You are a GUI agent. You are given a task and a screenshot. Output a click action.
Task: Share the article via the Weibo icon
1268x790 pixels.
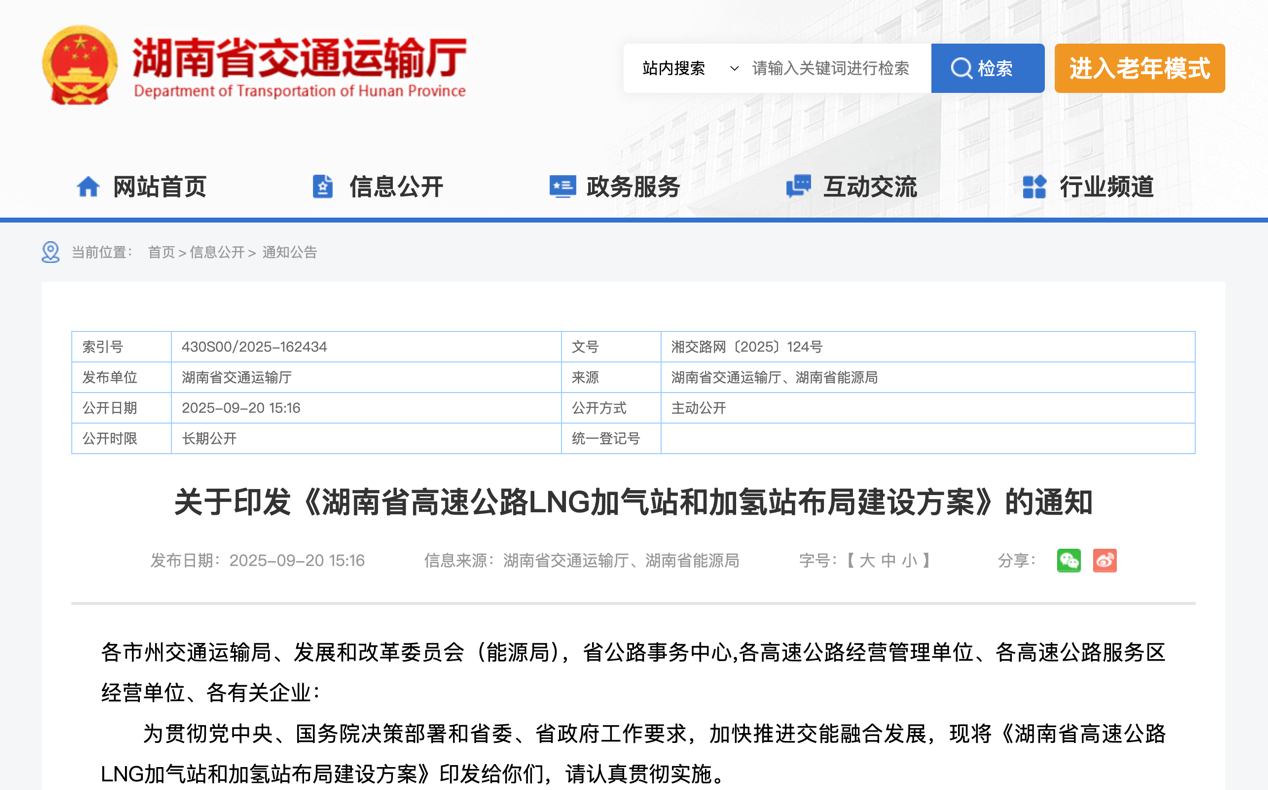(x=1104, y=561)
